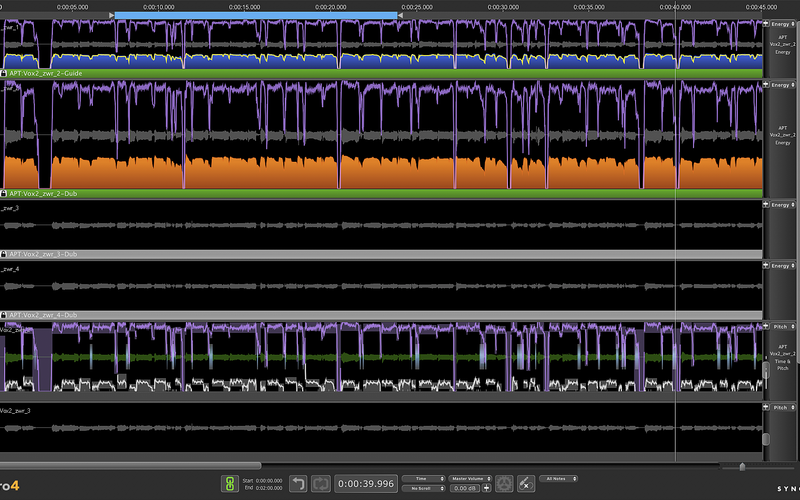
Task: Click the Vox2_zwr_3 bottom track name label
Action: [x=15, y=411]
